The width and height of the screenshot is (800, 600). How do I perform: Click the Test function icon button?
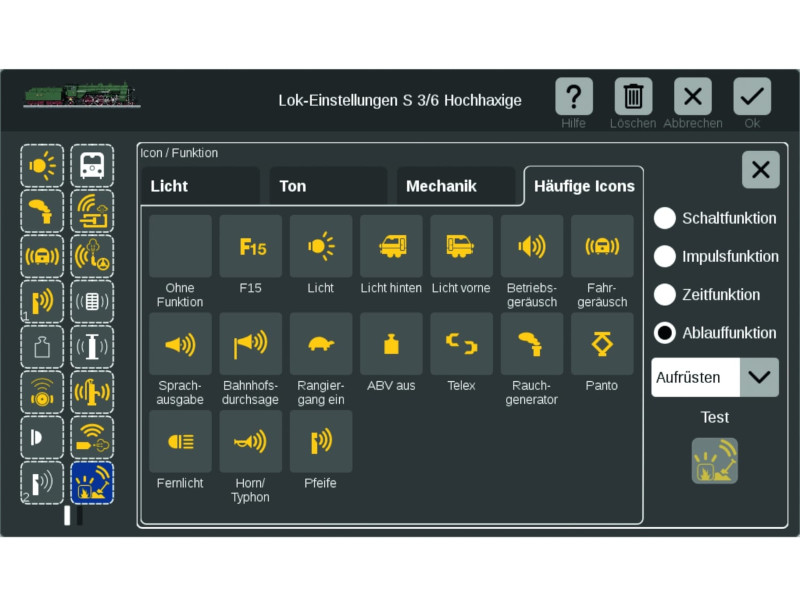coord(714,461)
